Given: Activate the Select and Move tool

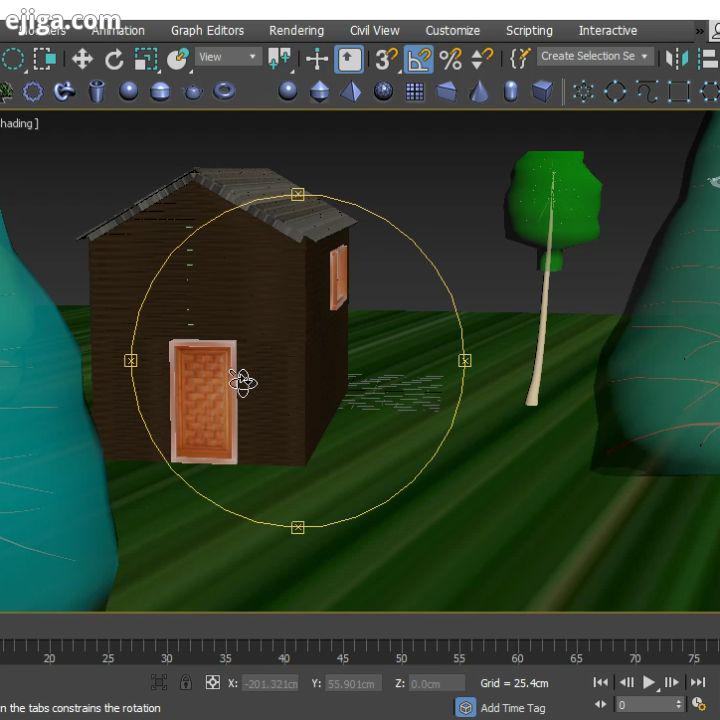Looking at the screenshot, I should tap(83, 59).
